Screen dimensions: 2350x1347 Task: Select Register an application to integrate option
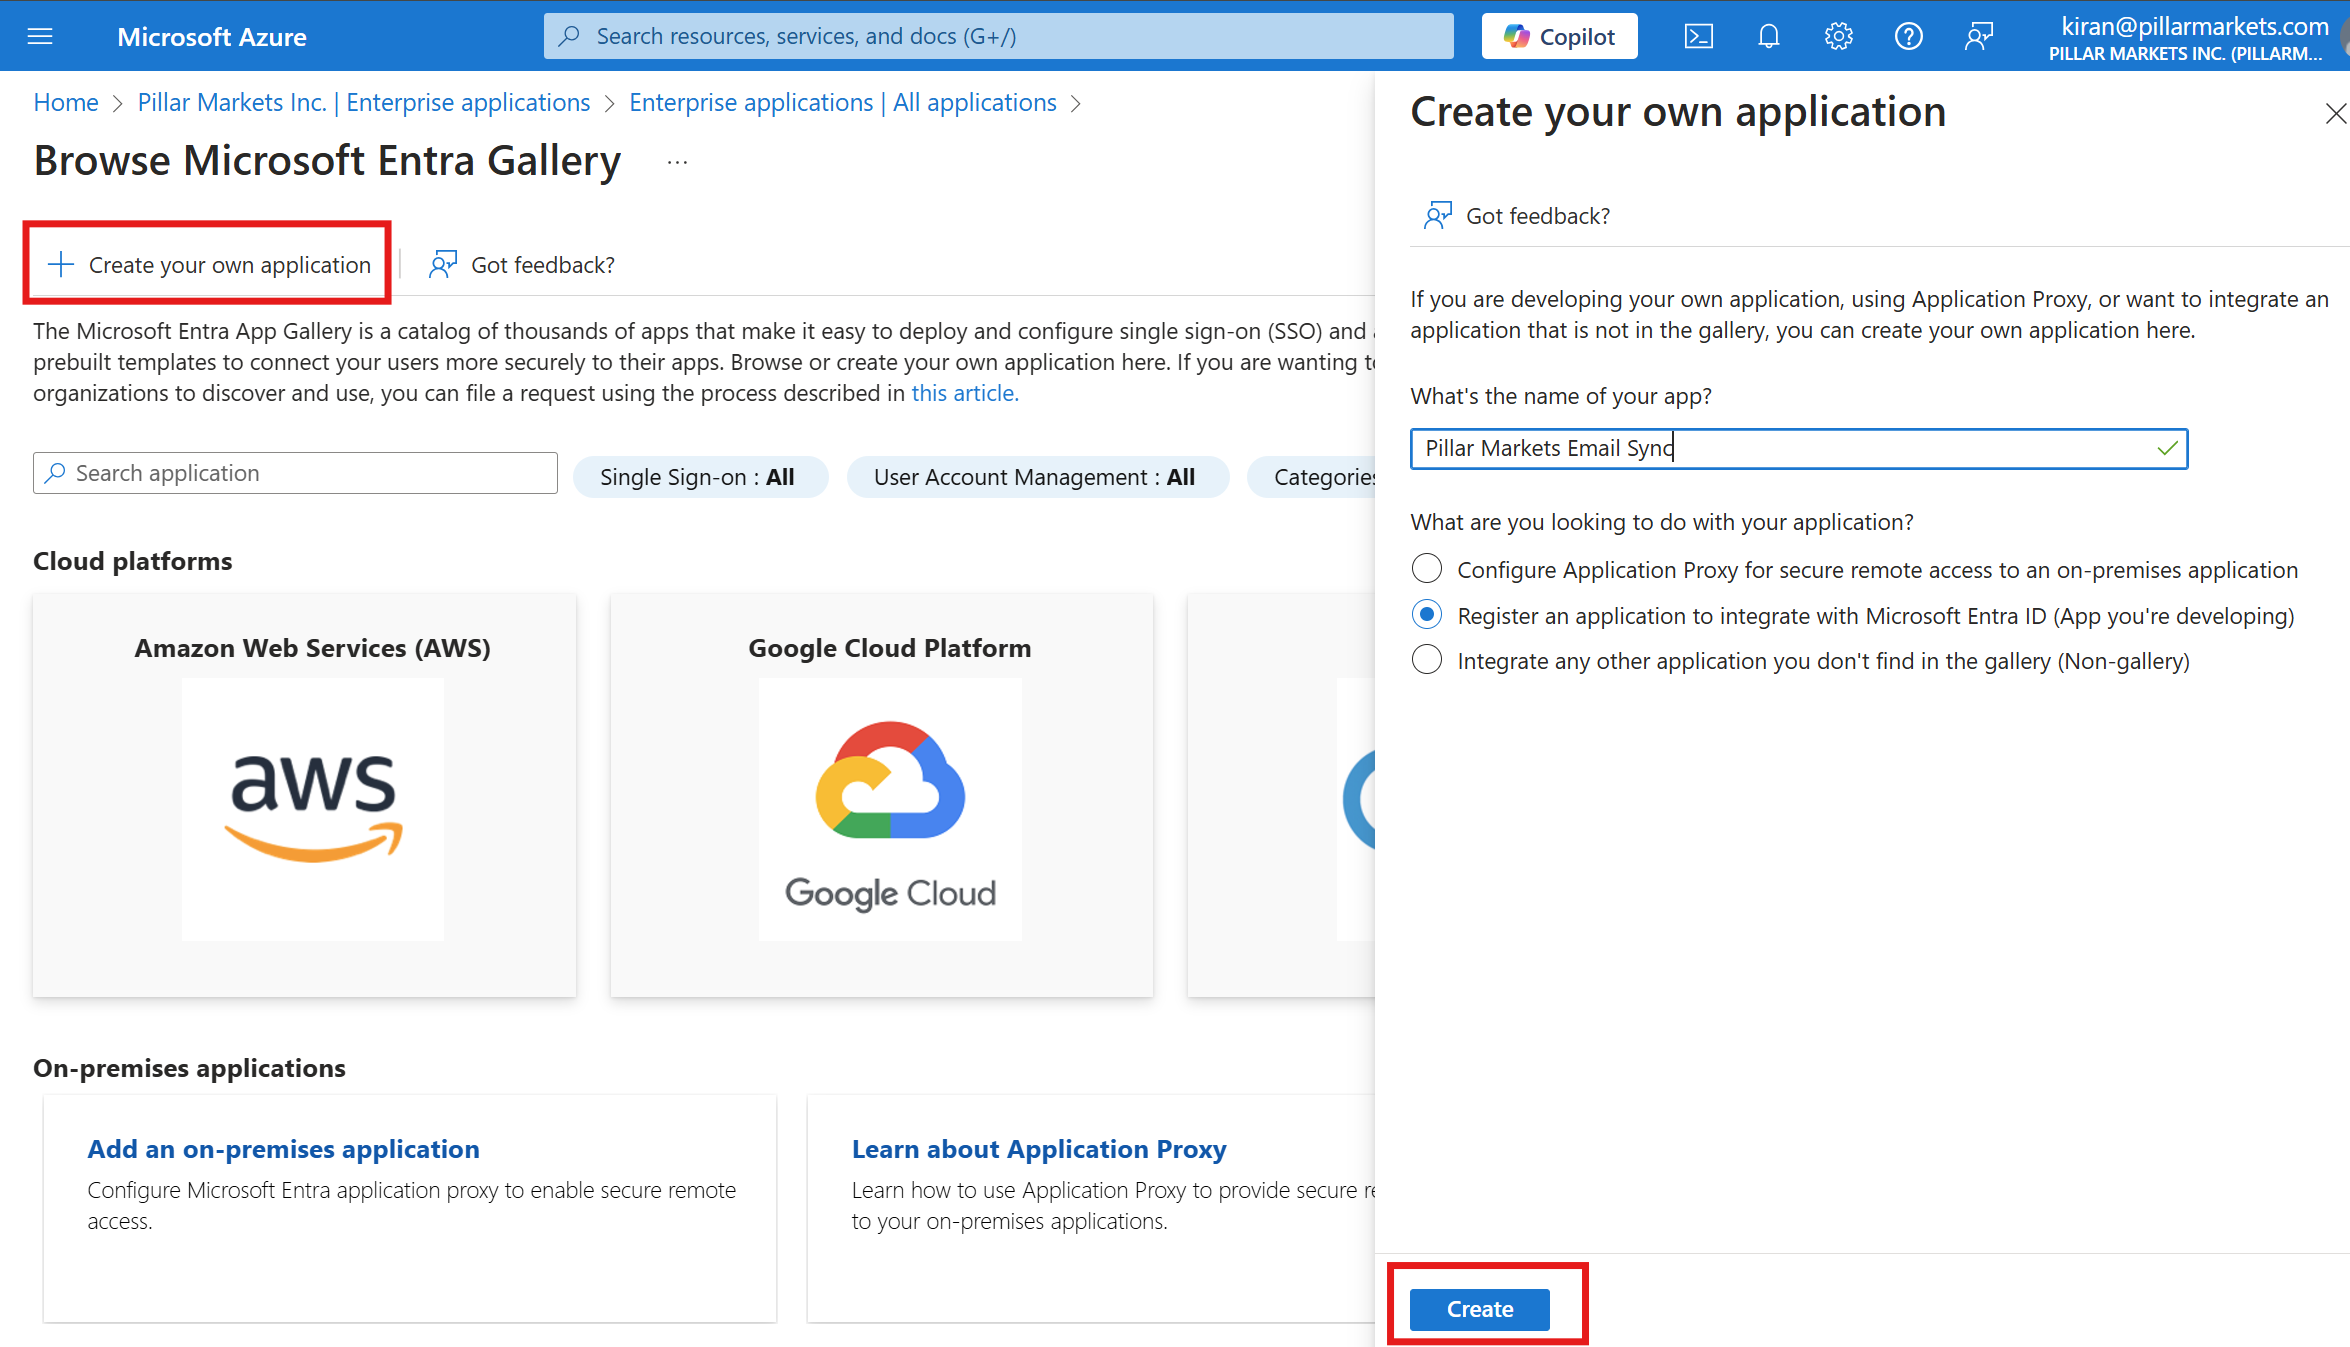tap(1426, 614)
